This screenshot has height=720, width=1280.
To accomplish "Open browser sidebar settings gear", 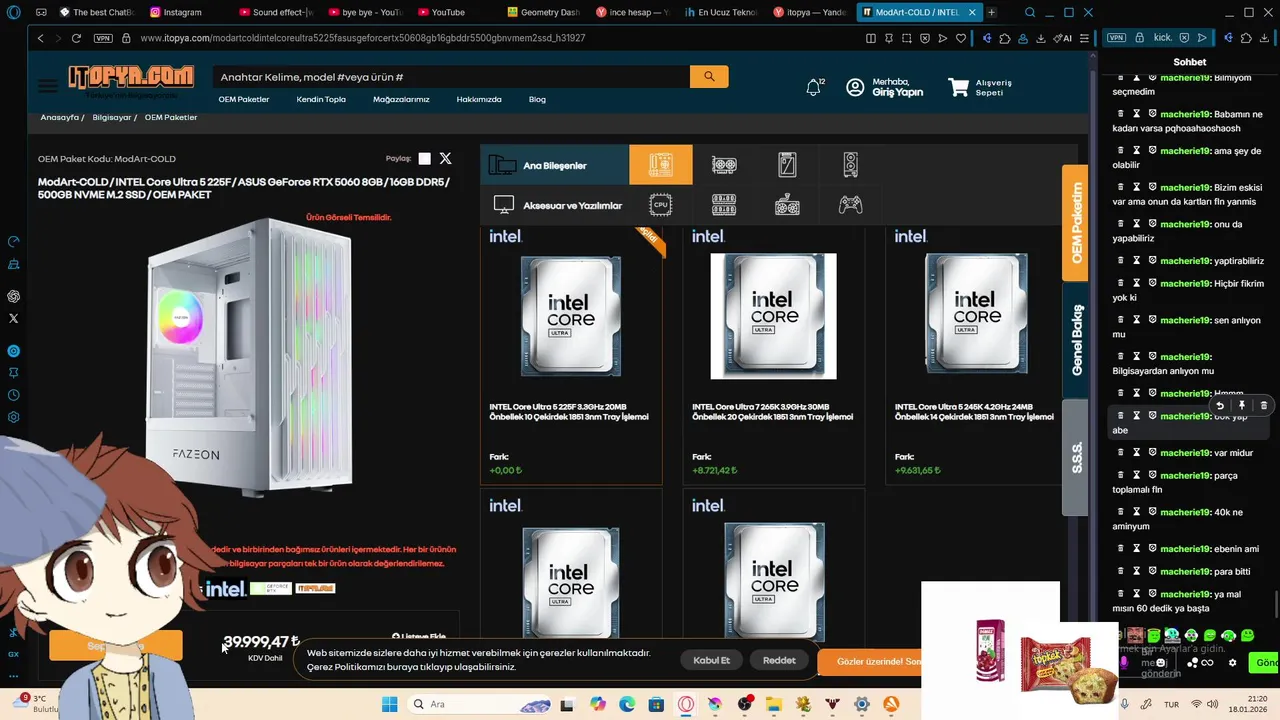I will coord(13,417).
